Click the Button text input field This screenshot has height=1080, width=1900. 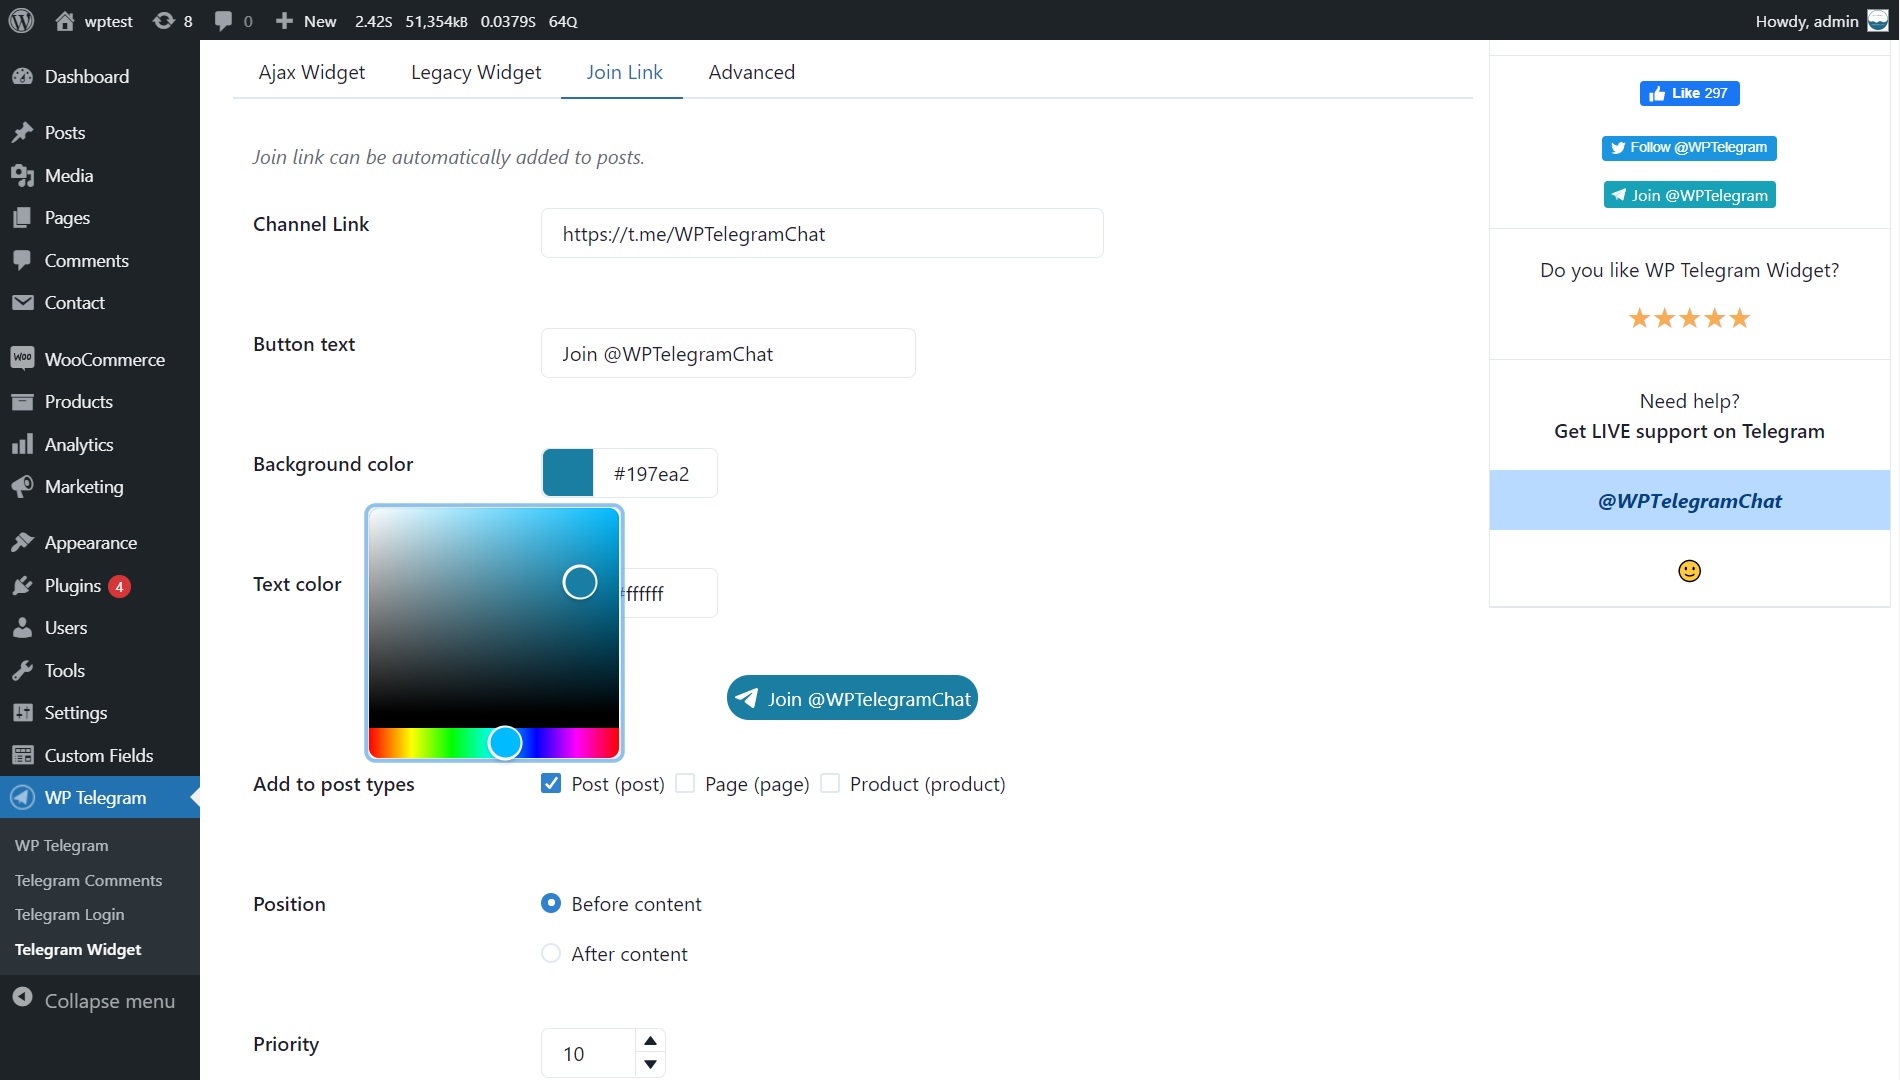click(728, 353)
